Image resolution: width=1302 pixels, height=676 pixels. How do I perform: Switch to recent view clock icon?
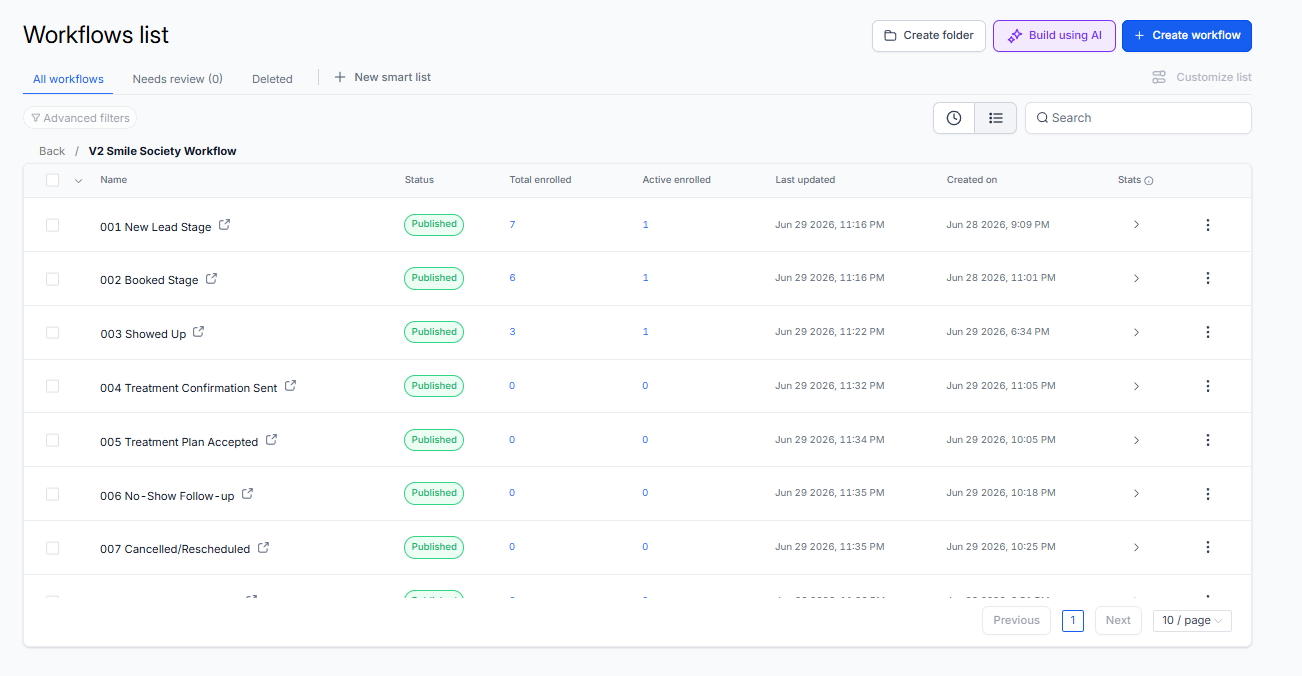[954, 118]
